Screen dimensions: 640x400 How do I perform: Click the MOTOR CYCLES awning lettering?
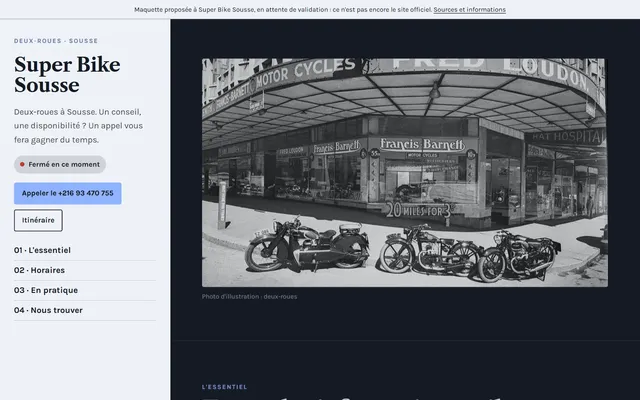click(303, 71)
